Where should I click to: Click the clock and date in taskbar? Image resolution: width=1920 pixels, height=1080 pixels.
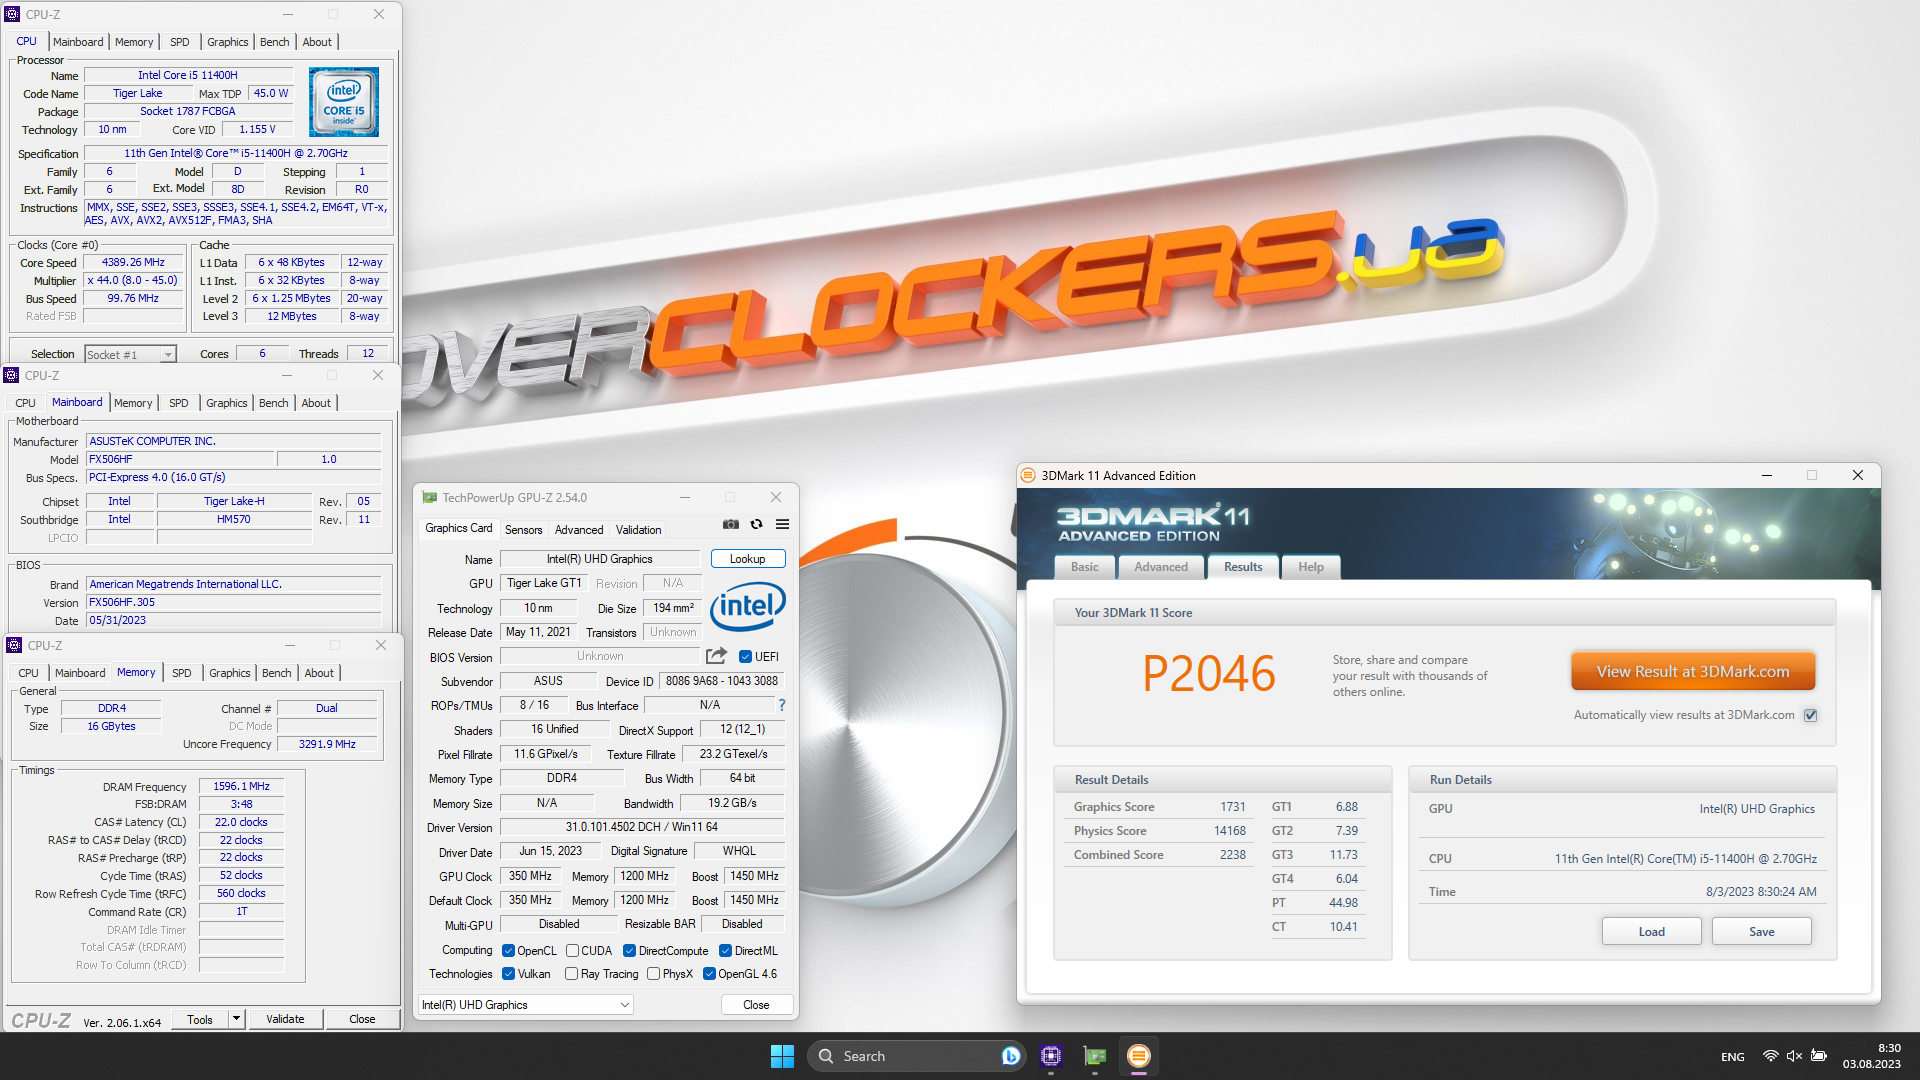(1872, 1056)
